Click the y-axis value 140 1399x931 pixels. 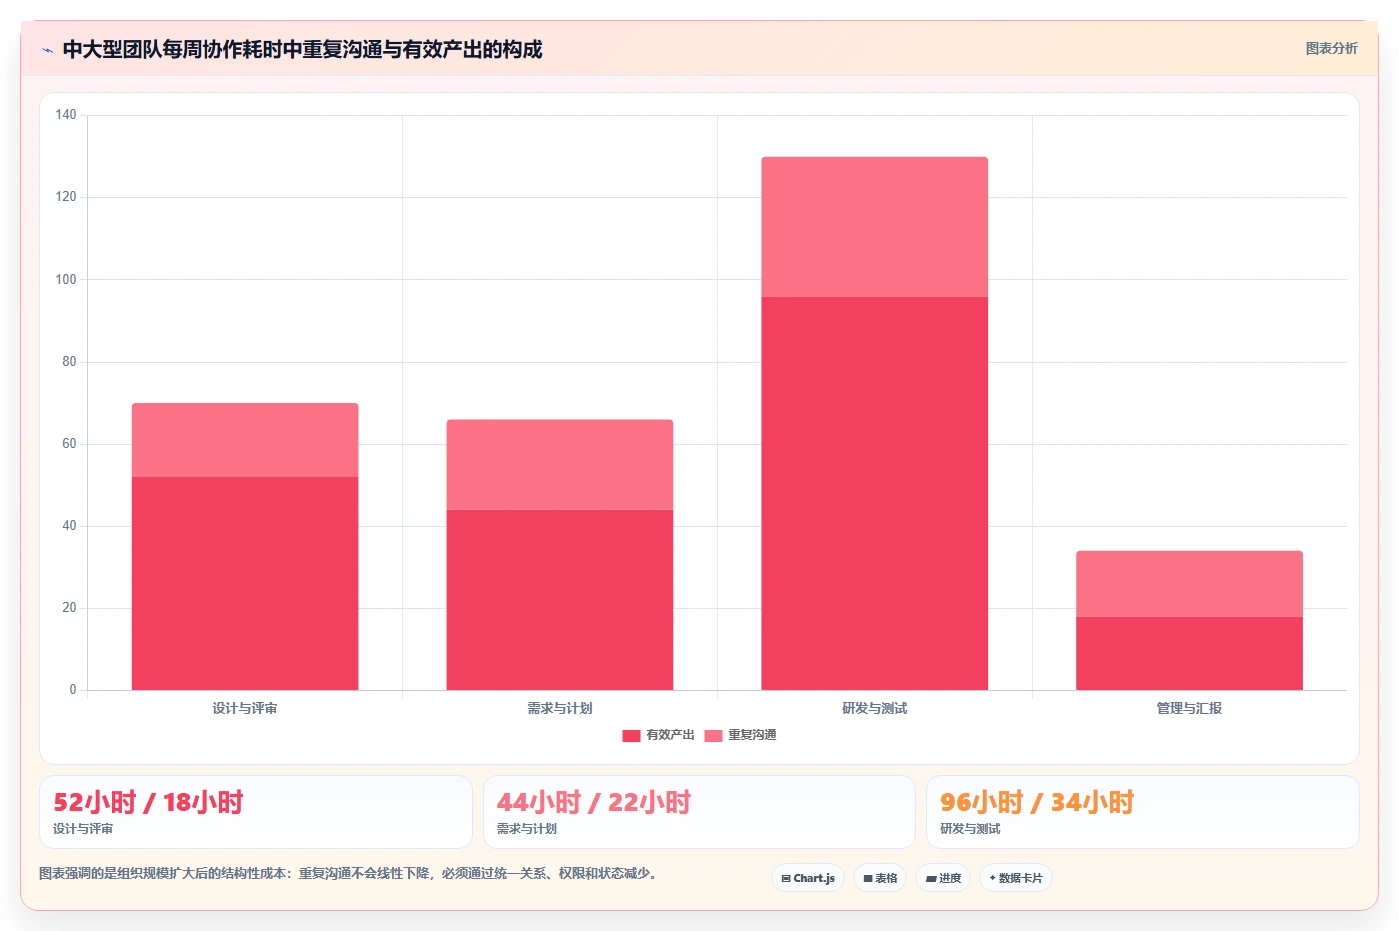(x=66, y=115)
